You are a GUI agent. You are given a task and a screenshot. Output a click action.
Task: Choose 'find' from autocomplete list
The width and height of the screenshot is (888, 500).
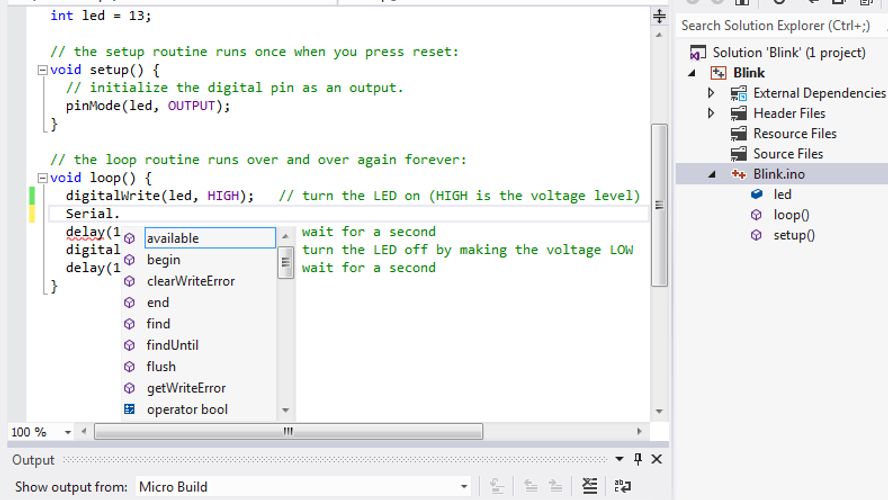coord(159,324)
